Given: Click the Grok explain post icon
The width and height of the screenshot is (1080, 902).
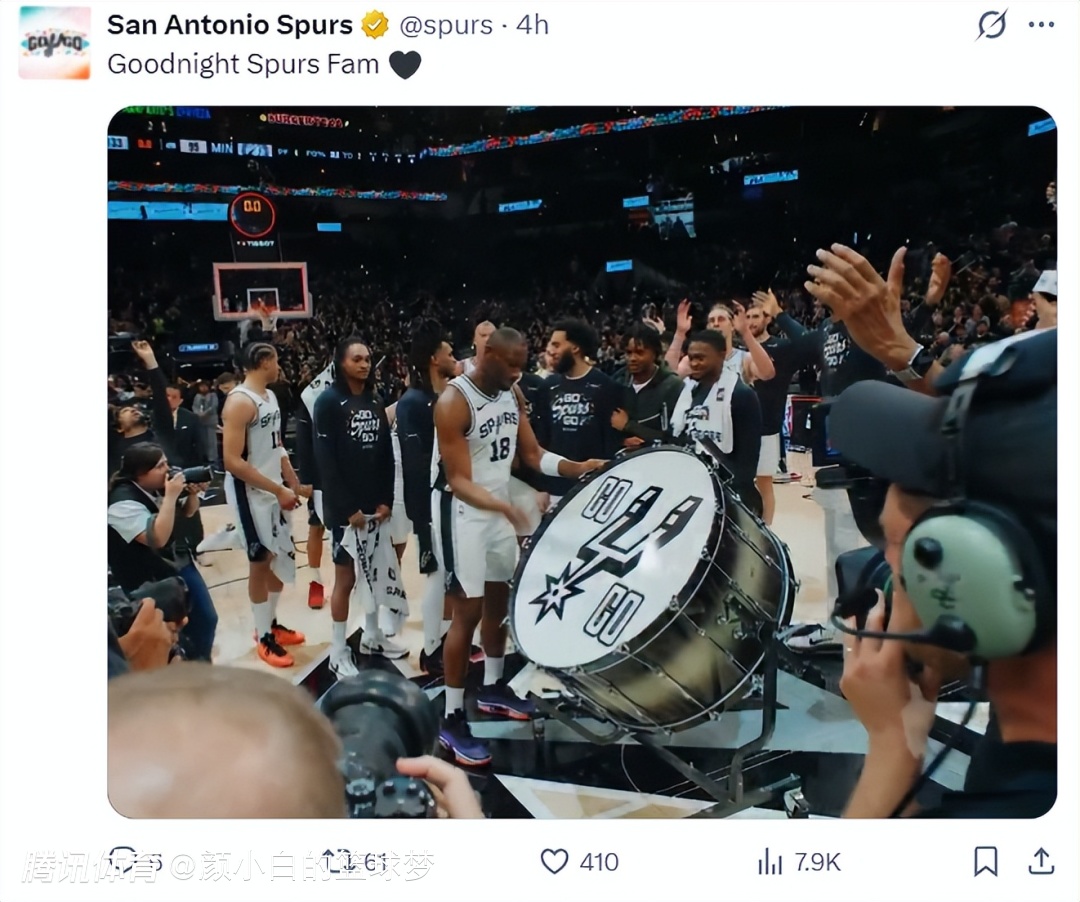Looking at the screenshot, I should click(x=992, y=25).
